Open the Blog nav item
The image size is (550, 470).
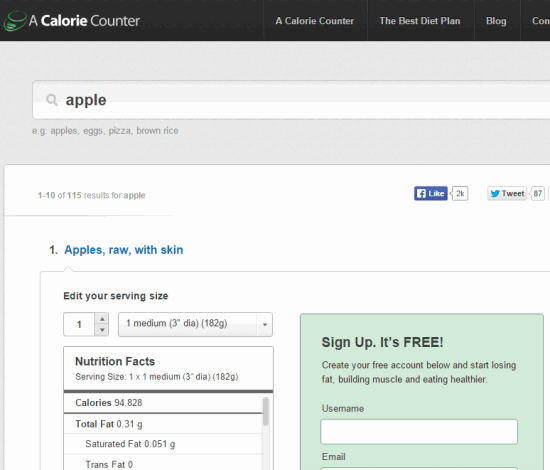coord(496,21)
